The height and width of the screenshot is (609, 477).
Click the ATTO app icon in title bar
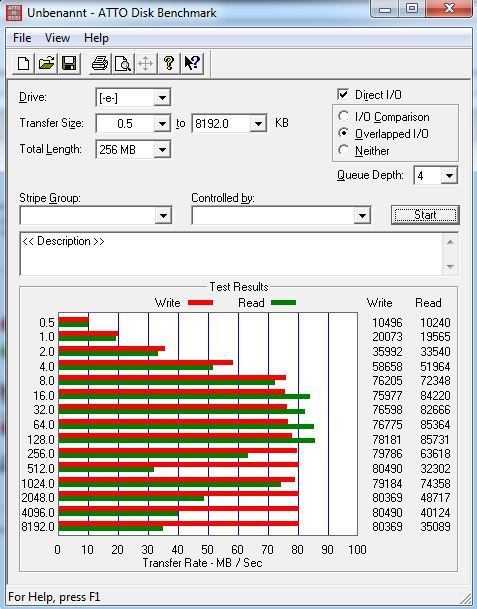coord(14,13)
